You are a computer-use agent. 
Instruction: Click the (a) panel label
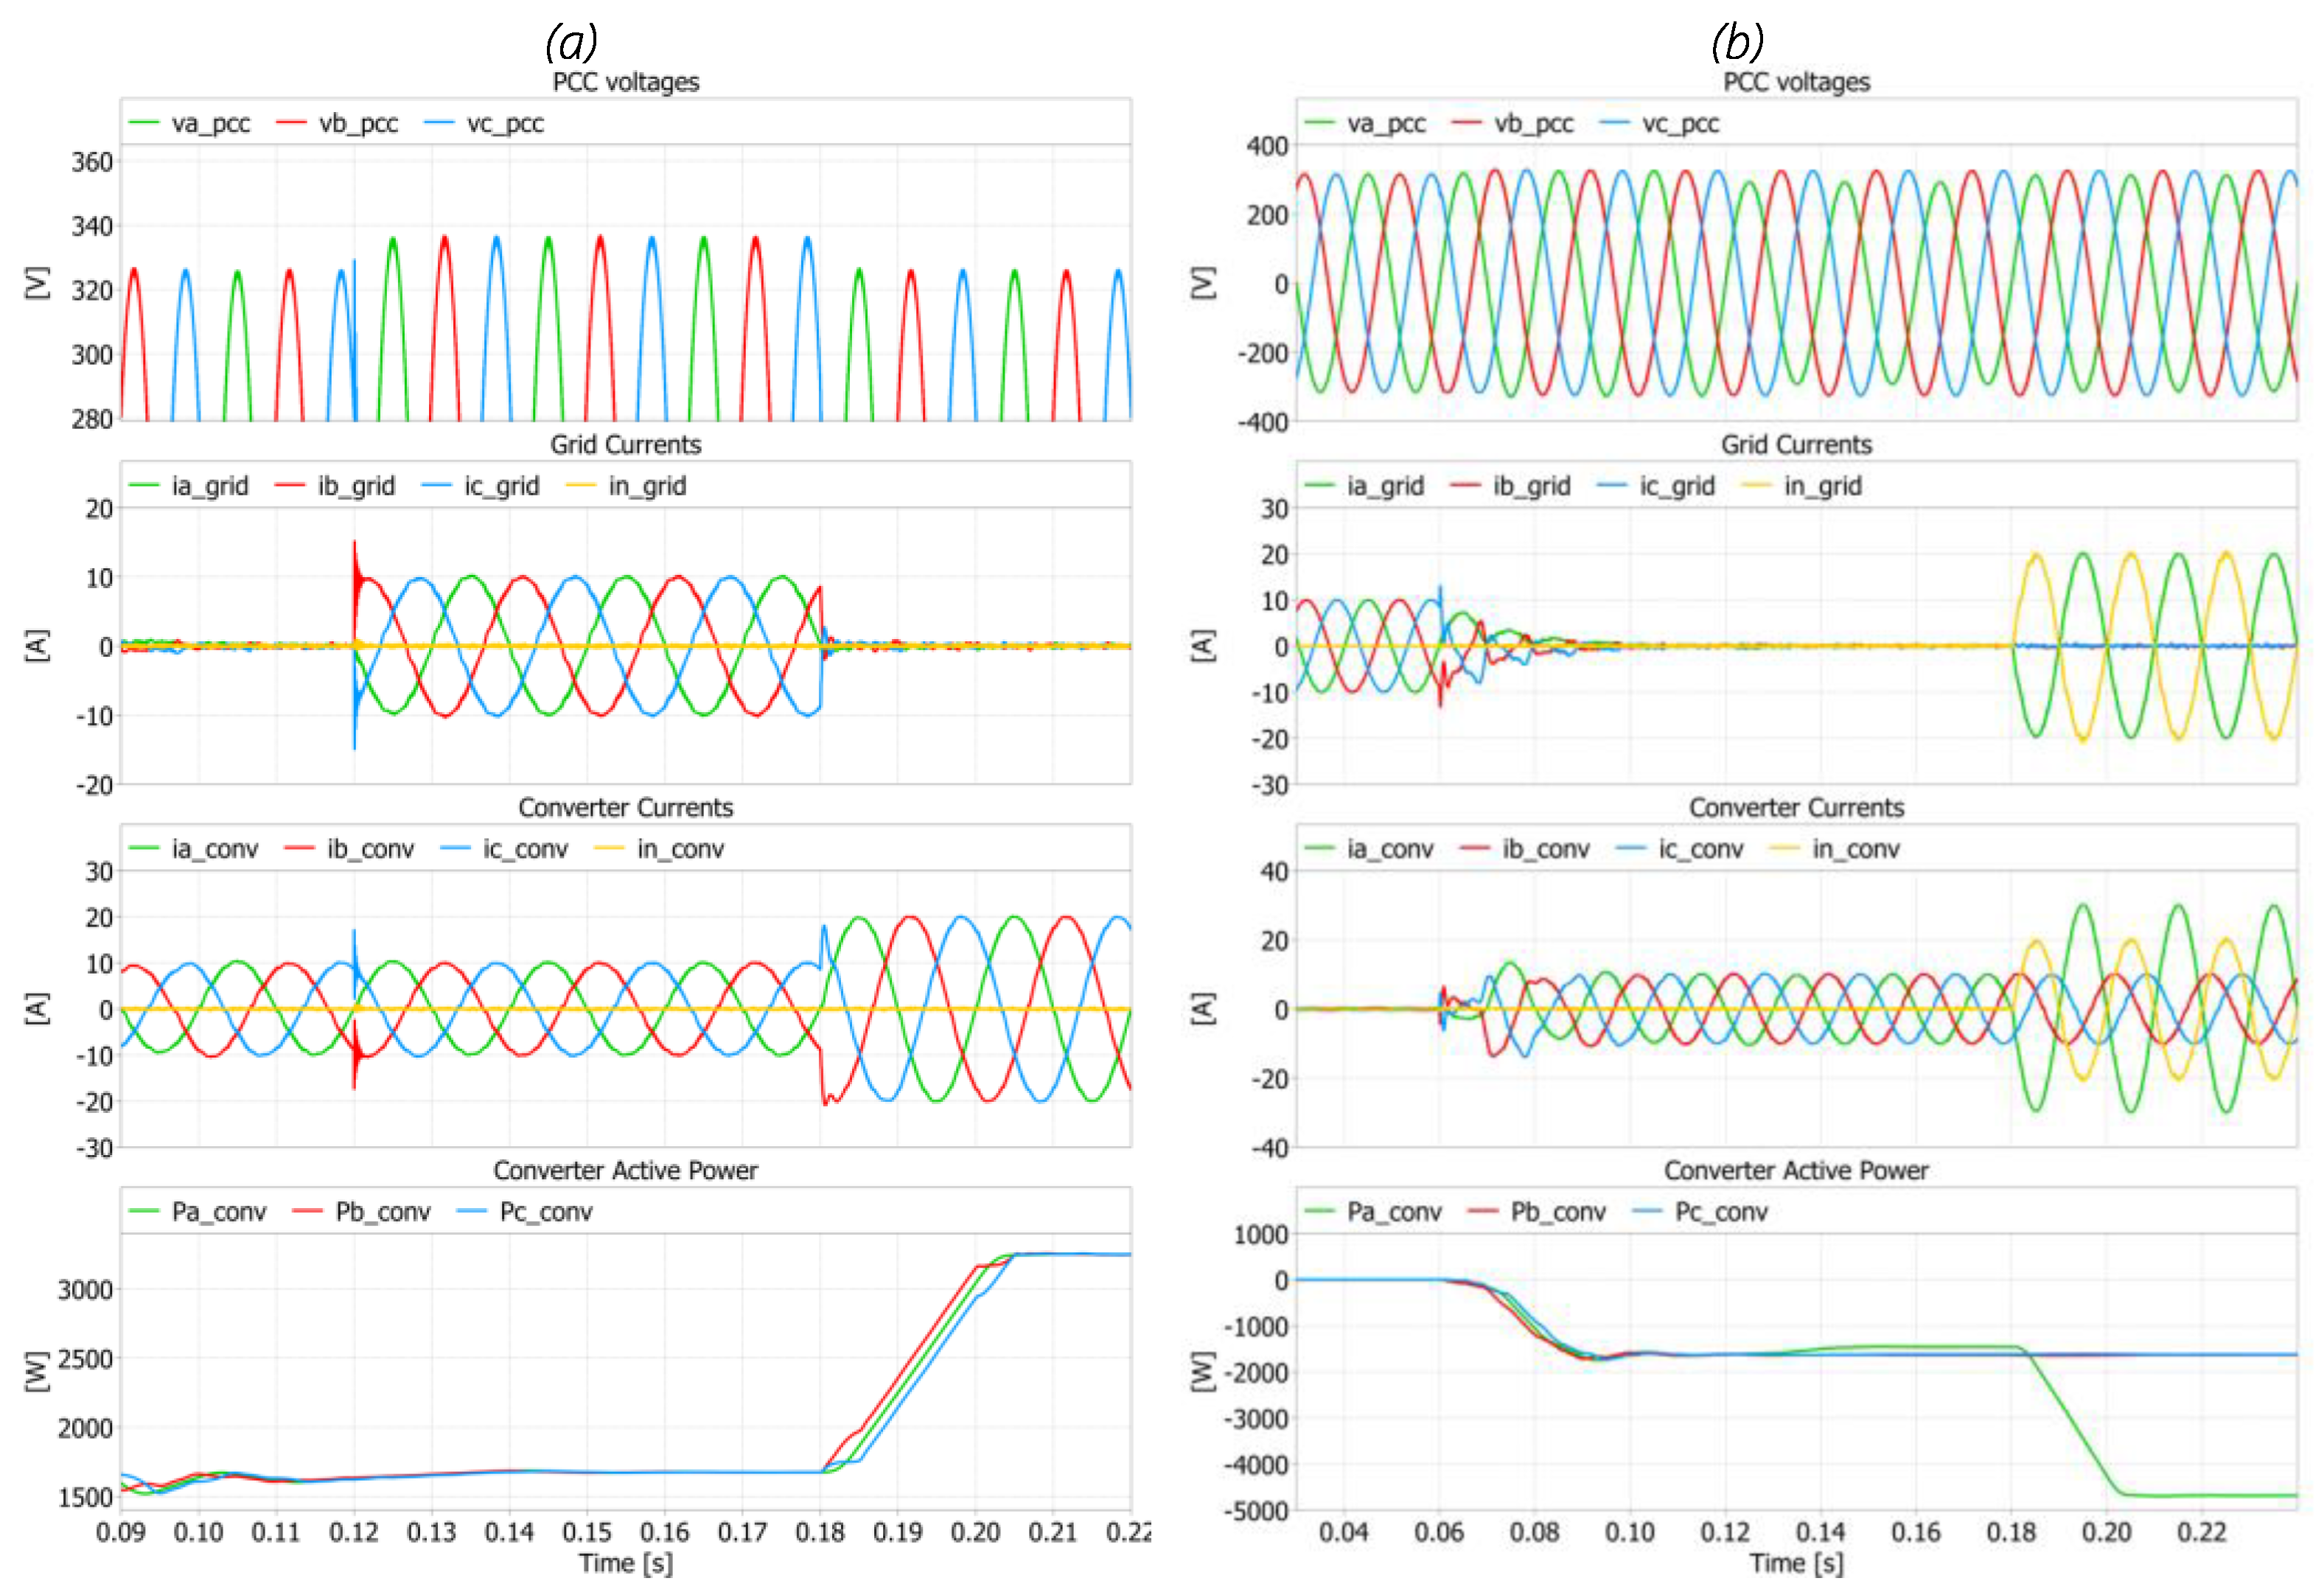click(x=571, y=42)
